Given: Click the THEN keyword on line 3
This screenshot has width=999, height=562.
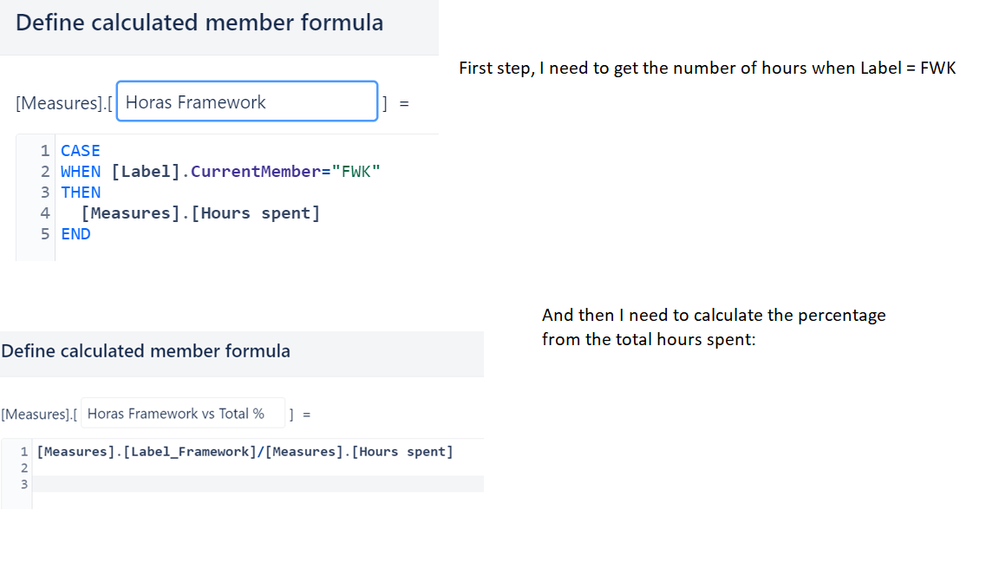Looking at the screenshot, I should point(80,192).
